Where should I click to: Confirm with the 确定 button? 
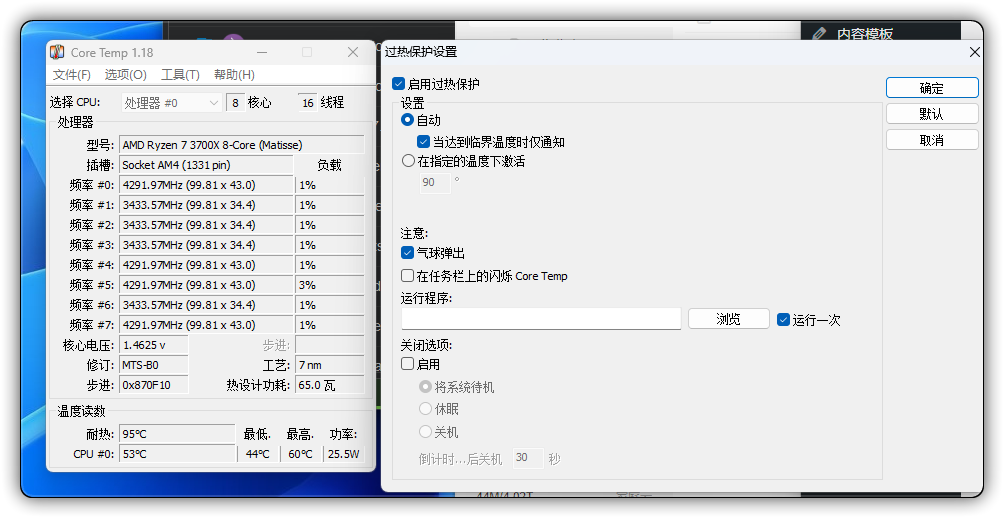932,88
